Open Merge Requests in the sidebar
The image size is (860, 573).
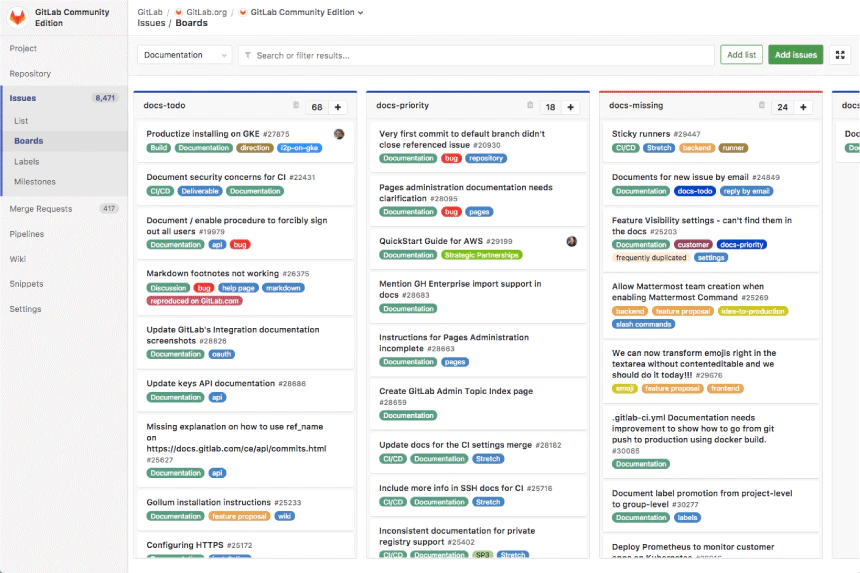(41, 208)
